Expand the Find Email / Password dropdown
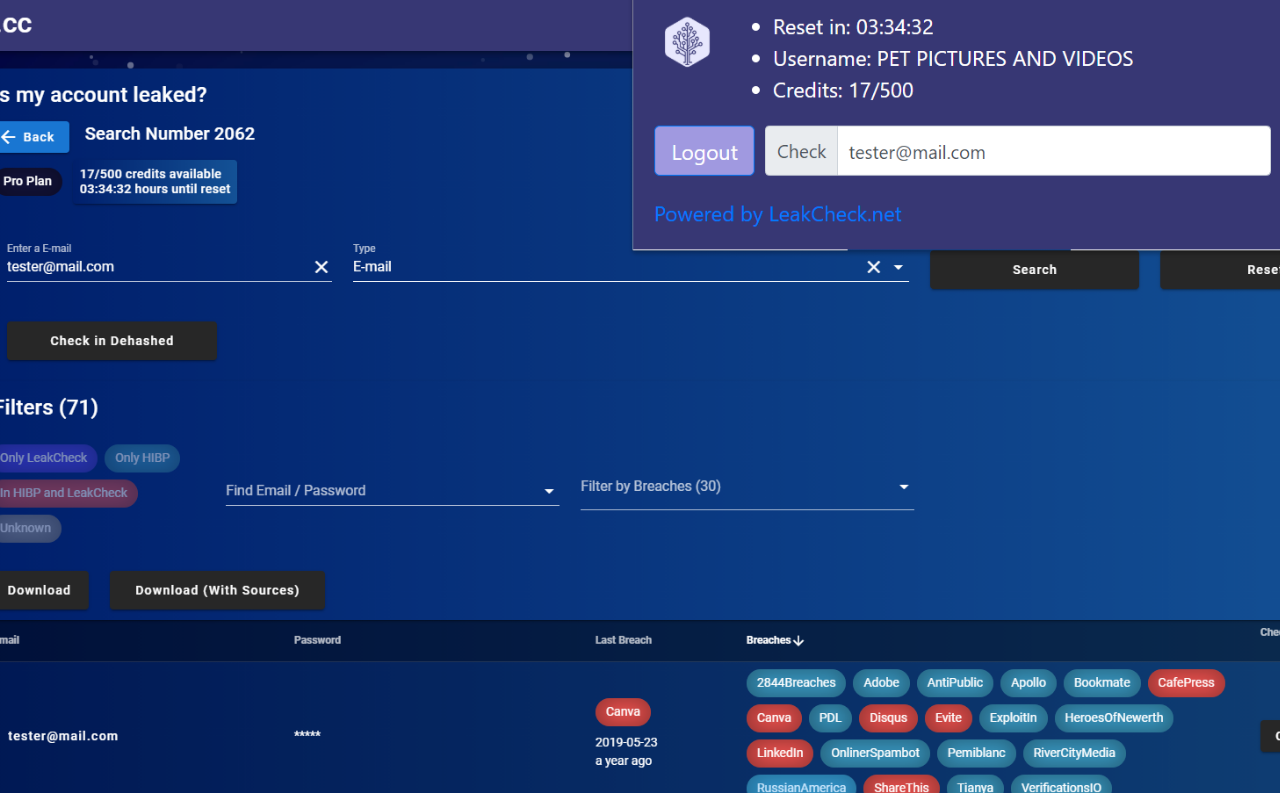1280x800 pixels. (x=548, y=491)
